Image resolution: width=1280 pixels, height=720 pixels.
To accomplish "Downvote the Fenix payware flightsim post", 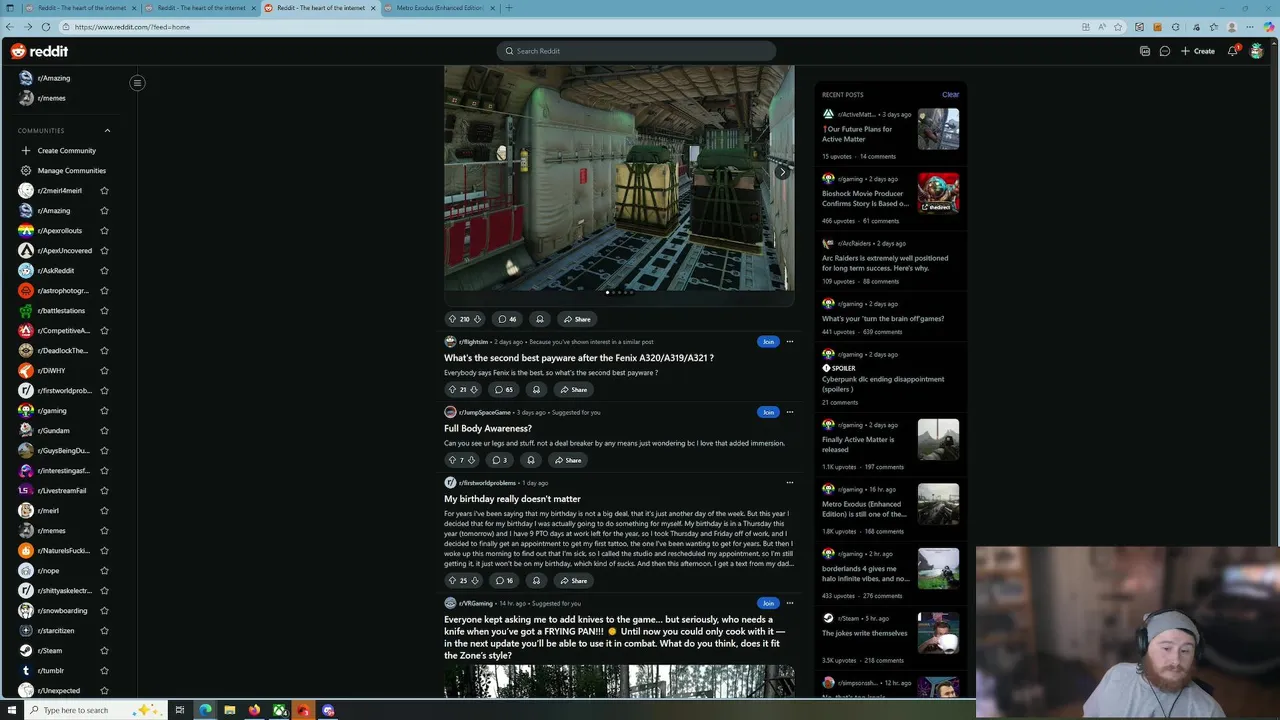I will pyautogui.click(x=474, y=390).
